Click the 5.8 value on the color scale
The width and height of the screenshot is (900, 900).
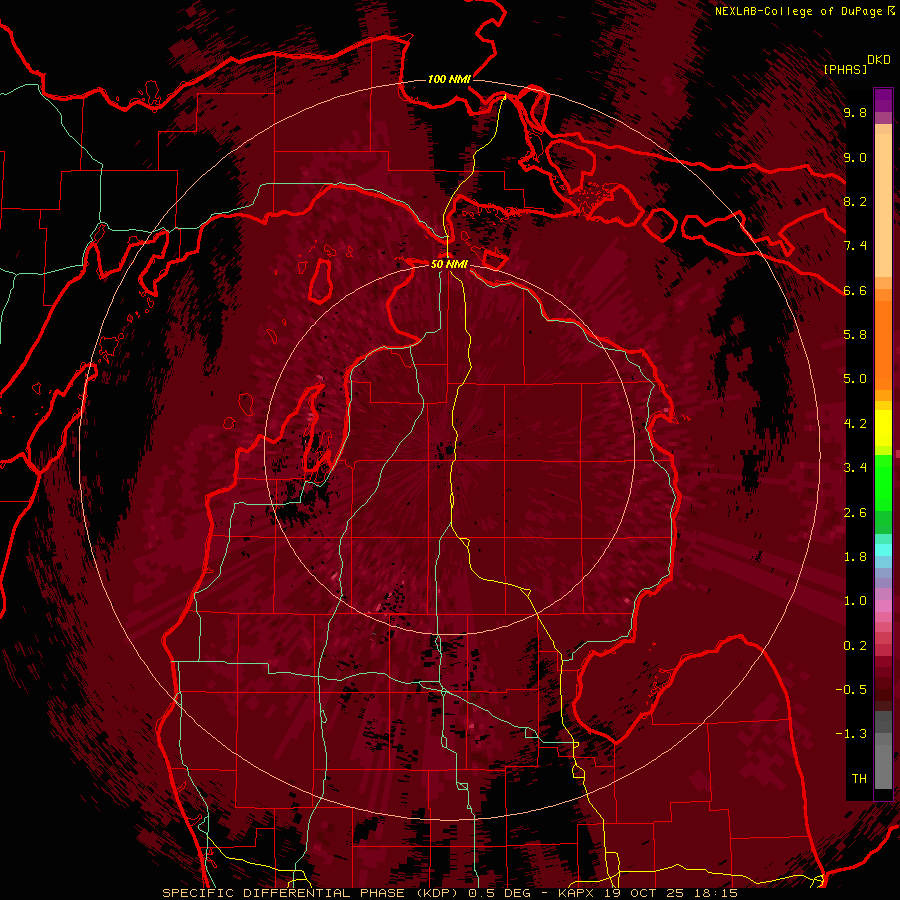coord(855,335)
